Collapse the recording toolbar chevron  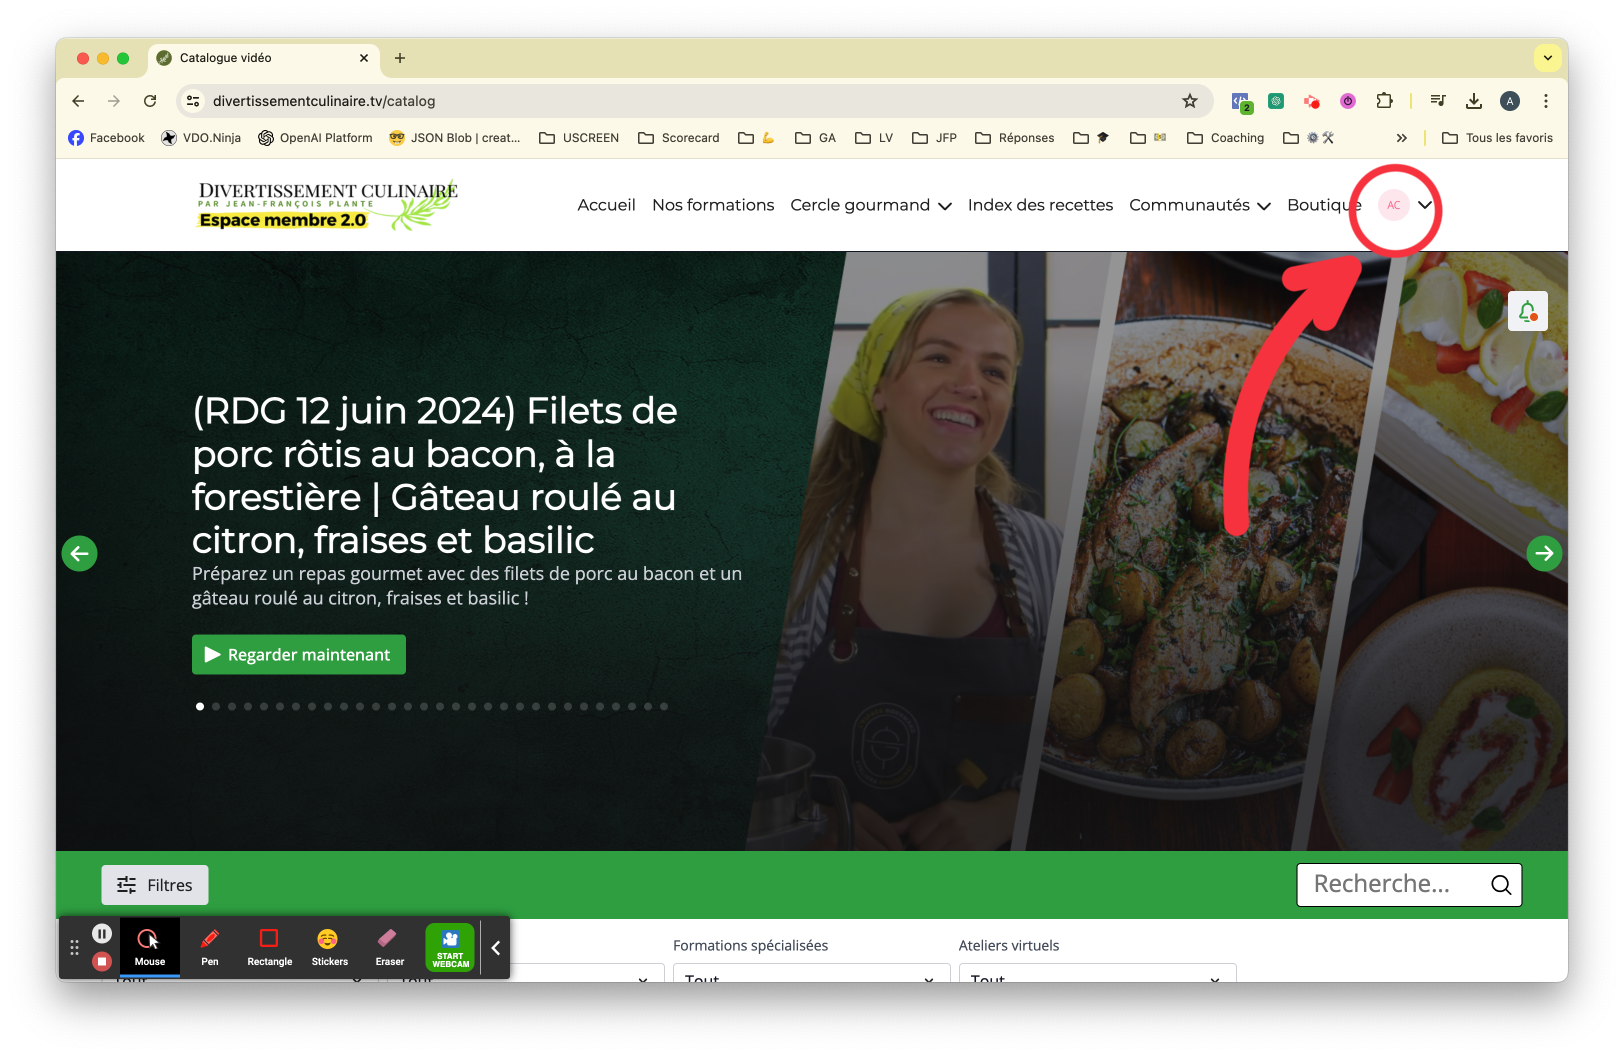coord(496,948)
